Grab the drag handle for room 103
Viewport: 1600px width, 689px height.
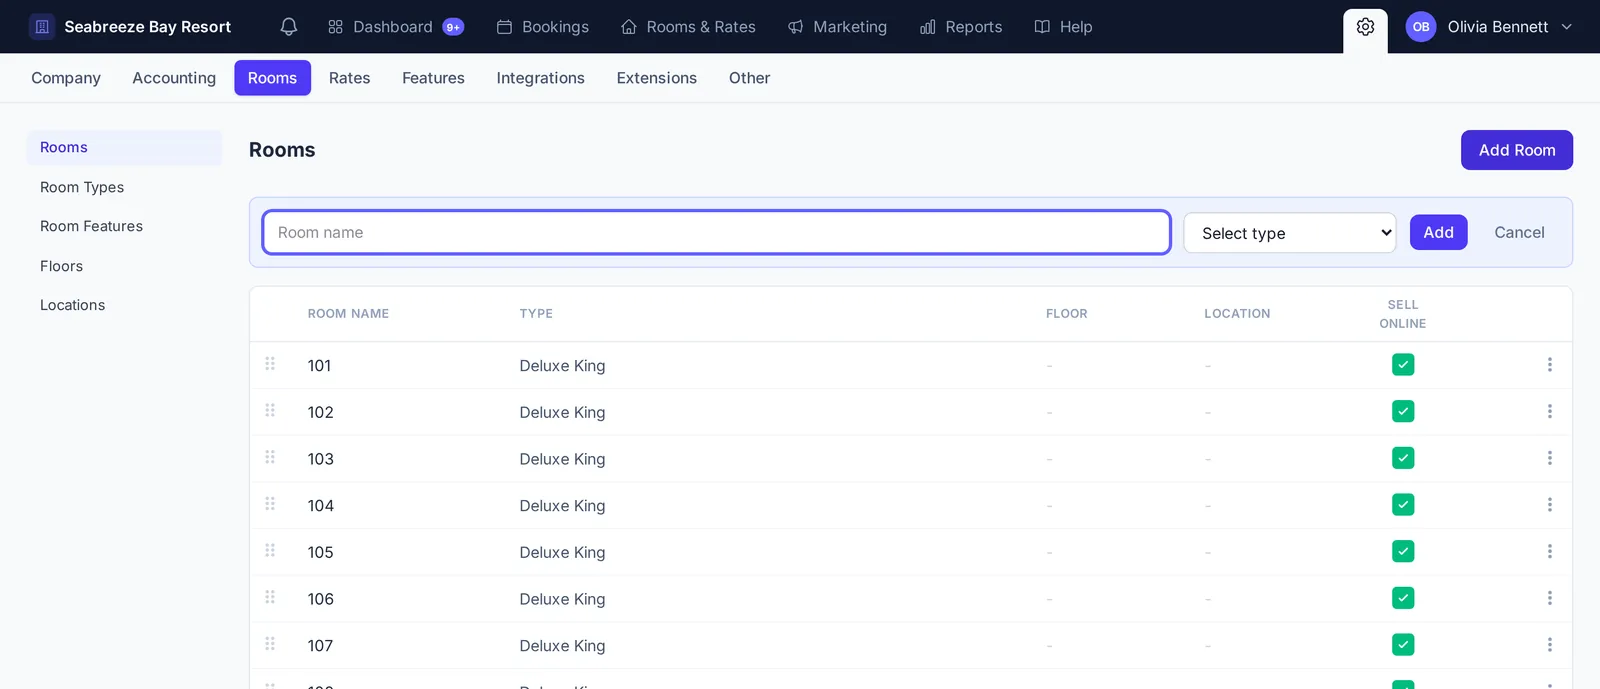pos(270,457)
